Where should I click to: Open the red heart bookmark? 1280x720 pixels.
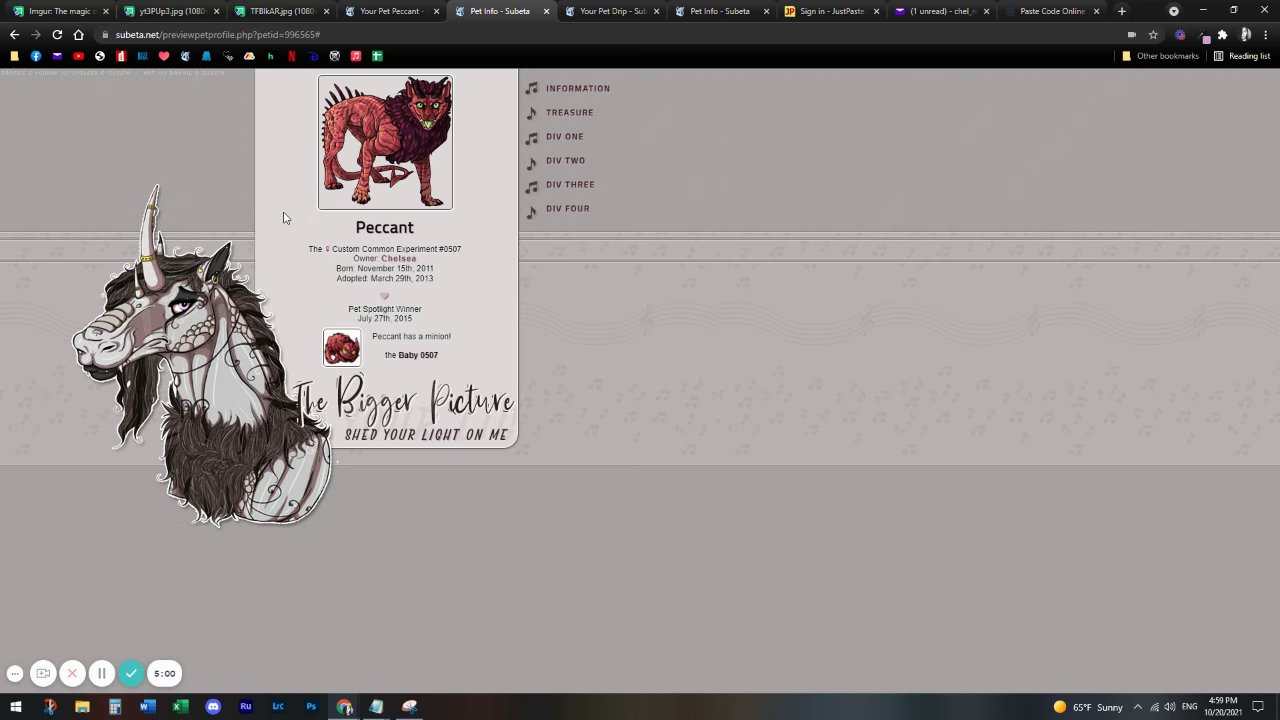point(164,56)
